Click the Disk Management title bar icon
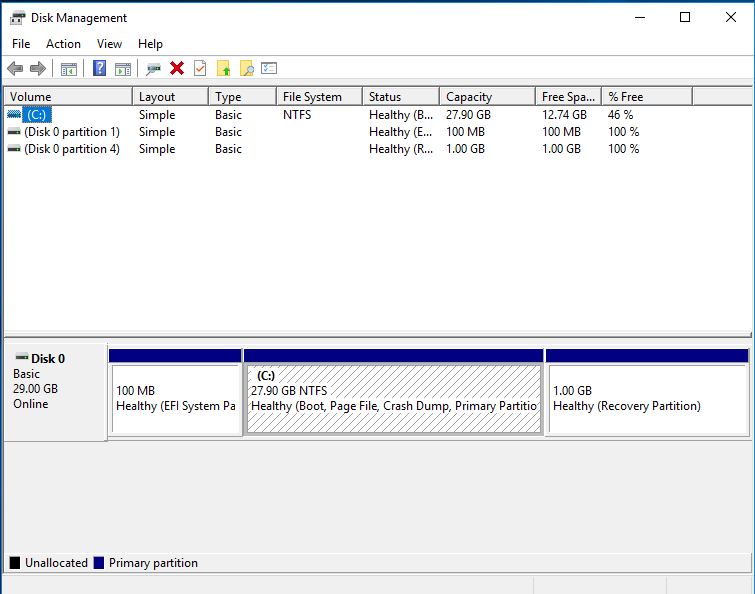Viewport: 755px width, 594px height. coord(17,18)
